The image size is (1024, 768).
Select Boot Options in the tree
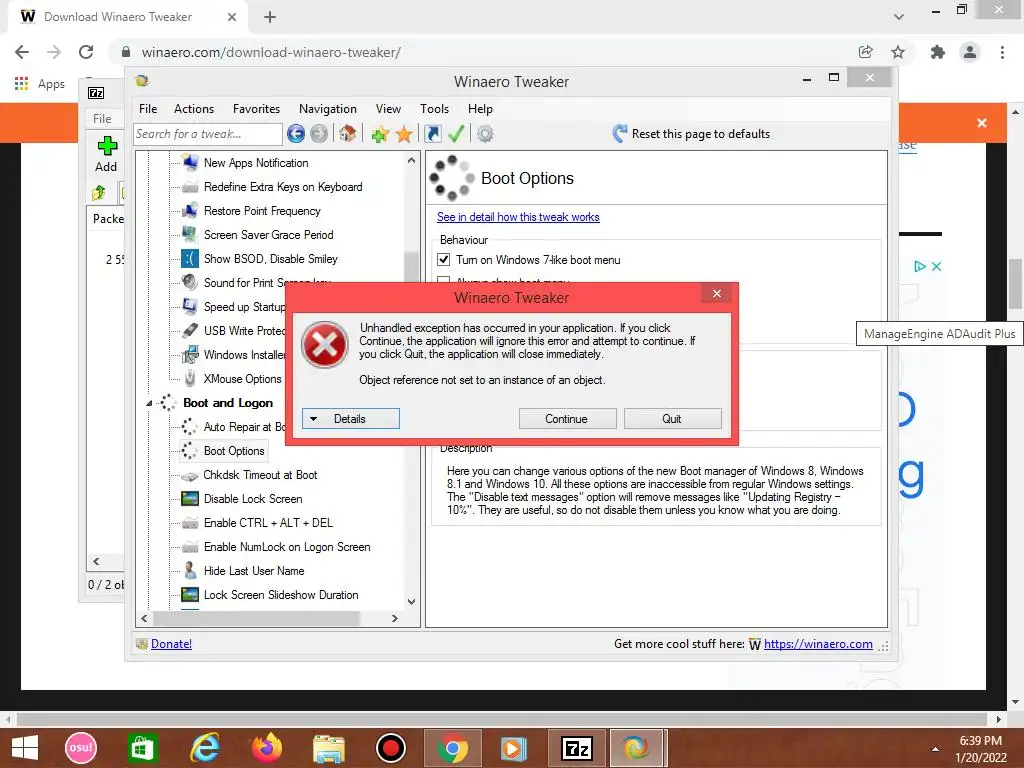(234, 451)
